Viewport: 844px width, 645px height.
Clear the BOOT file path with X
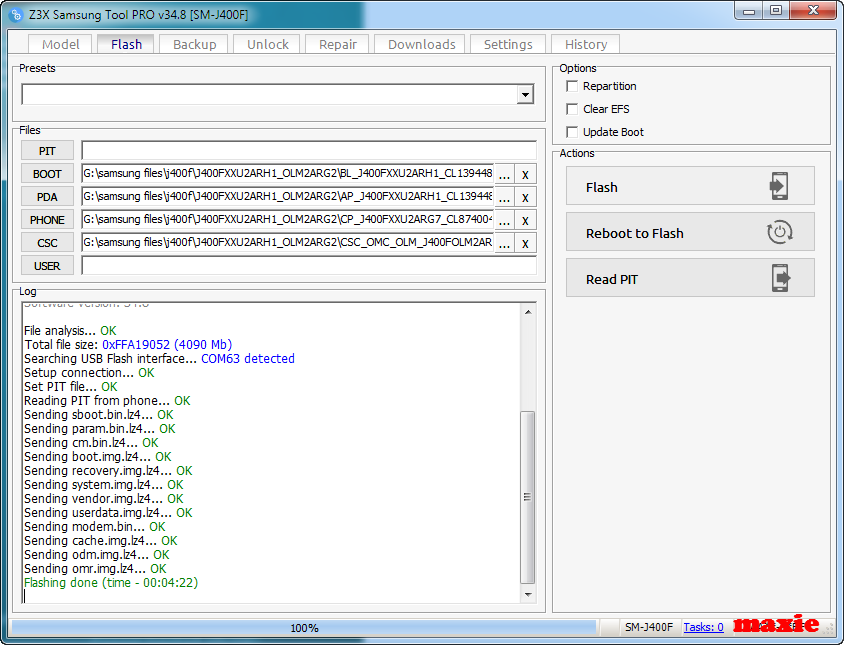coord(525,174)
